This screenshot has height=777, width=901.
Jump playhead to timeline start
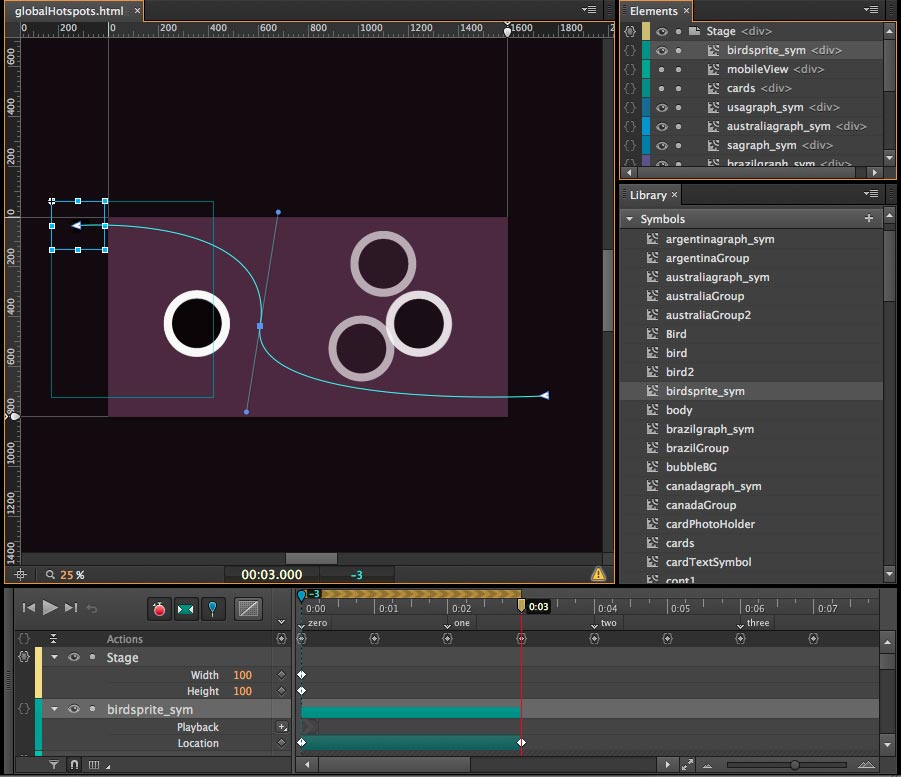pos(29,607)
